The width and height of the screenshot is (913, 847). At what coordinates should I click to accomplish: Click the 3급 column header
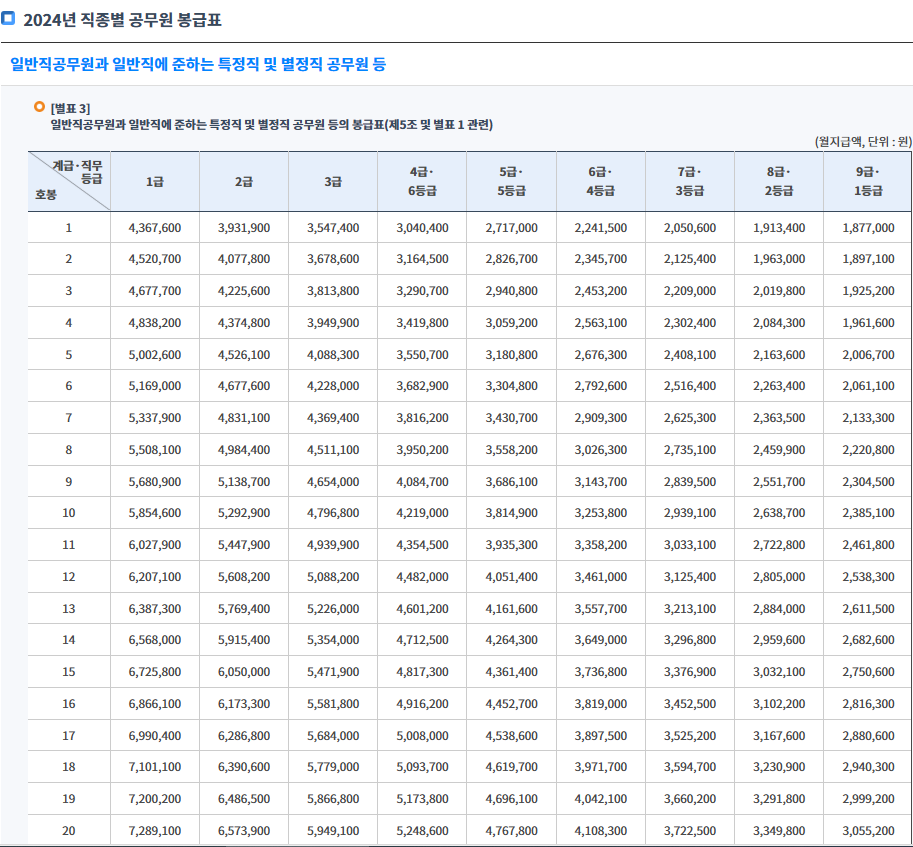pos(333,182)
